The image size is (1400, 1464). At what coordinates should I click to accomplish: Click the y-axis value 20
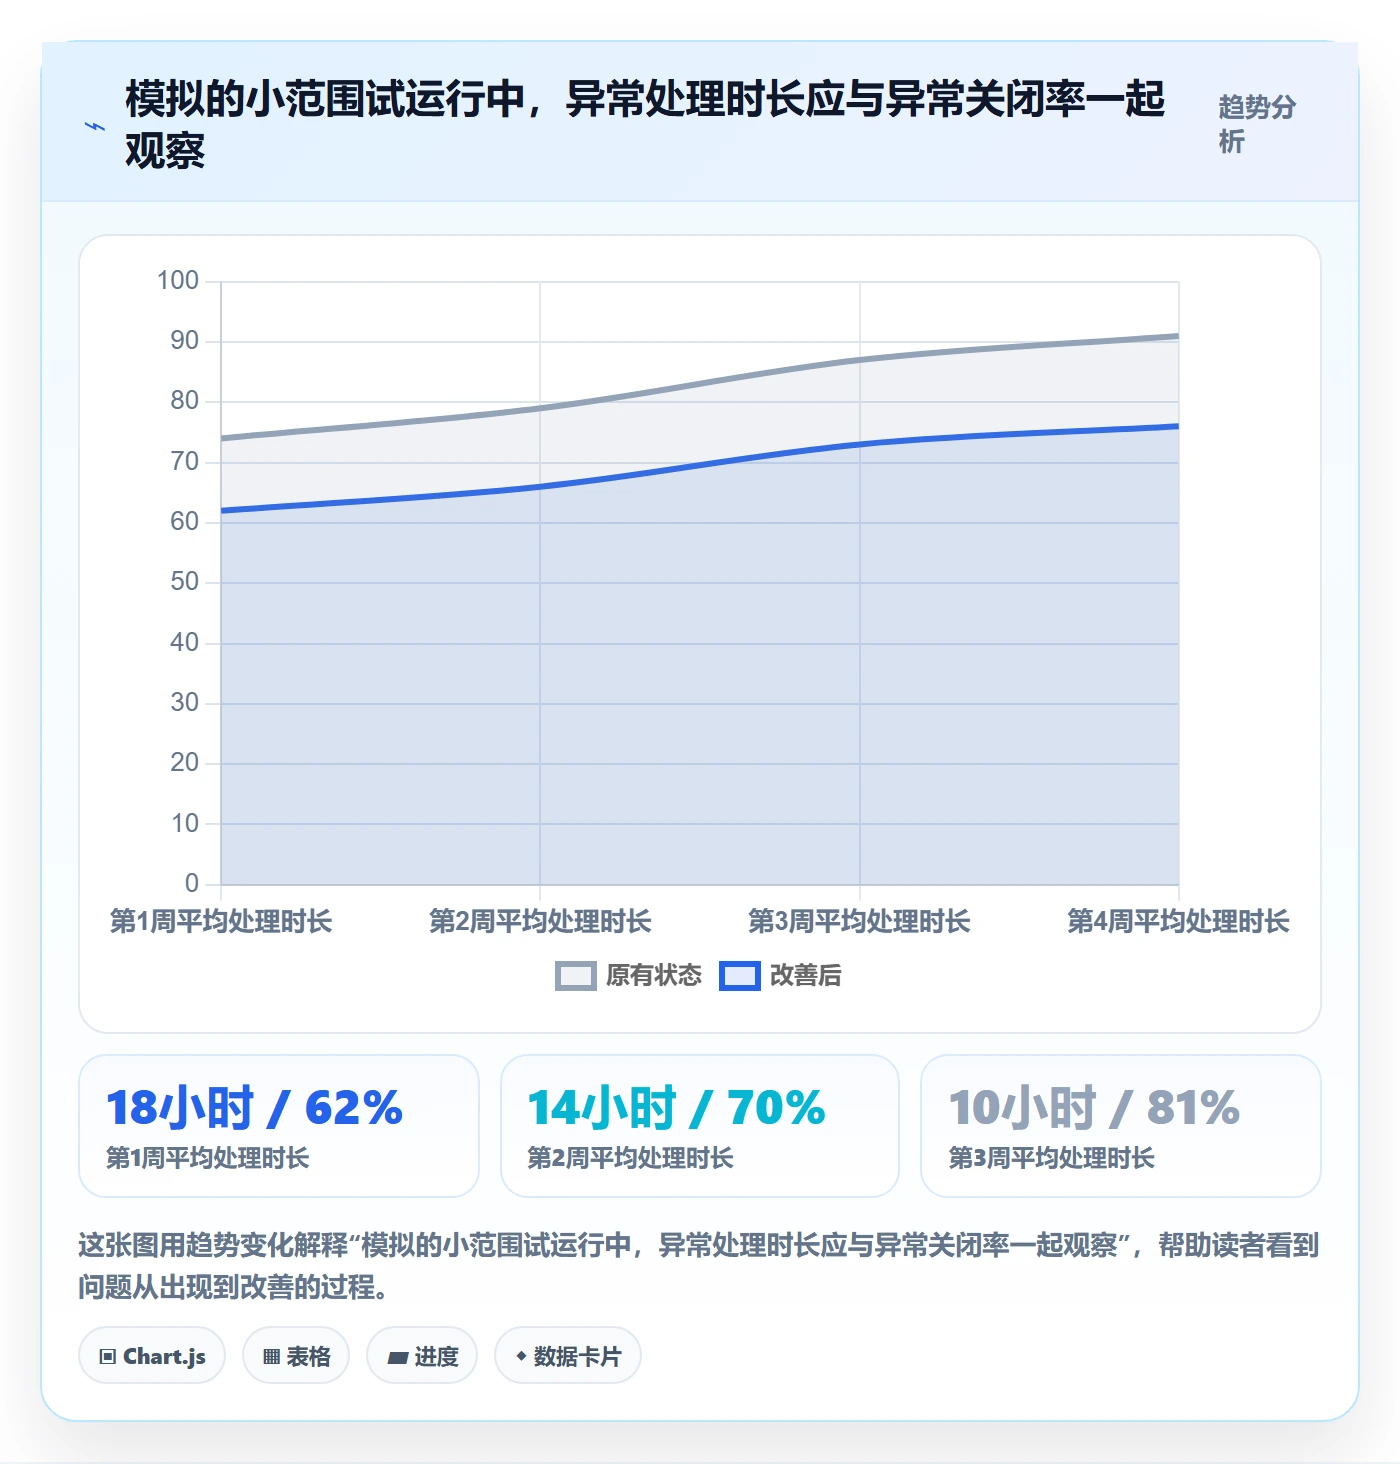click(x=185, y=763)
